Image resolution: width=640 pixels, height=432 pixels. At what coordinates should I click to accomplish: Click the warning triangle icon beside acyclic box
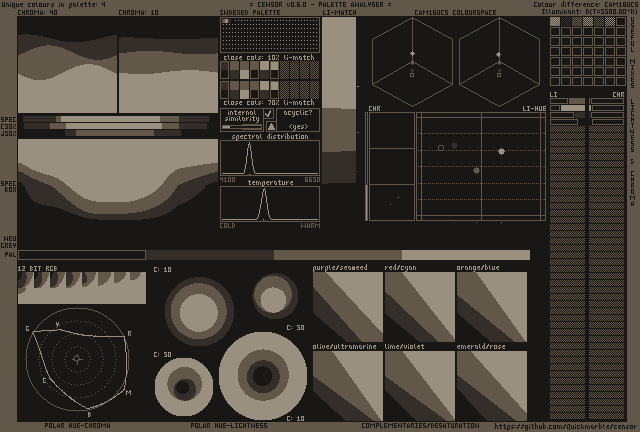tap(271, 126)
